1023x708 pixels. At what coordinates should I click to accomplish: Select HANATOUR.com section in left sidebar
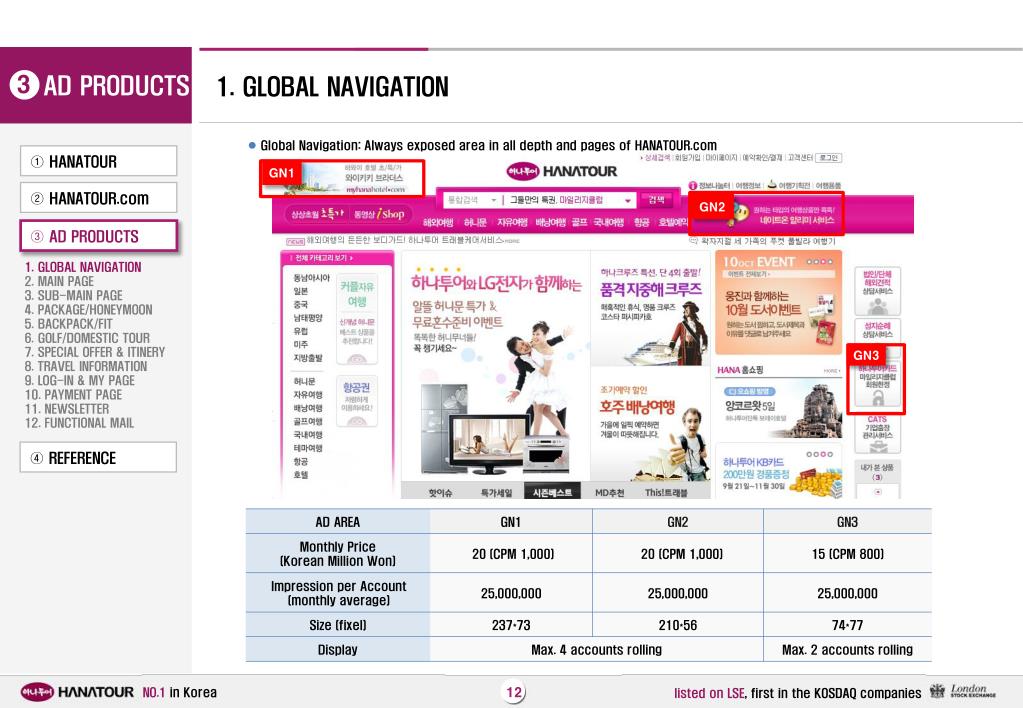coord(99,198)
